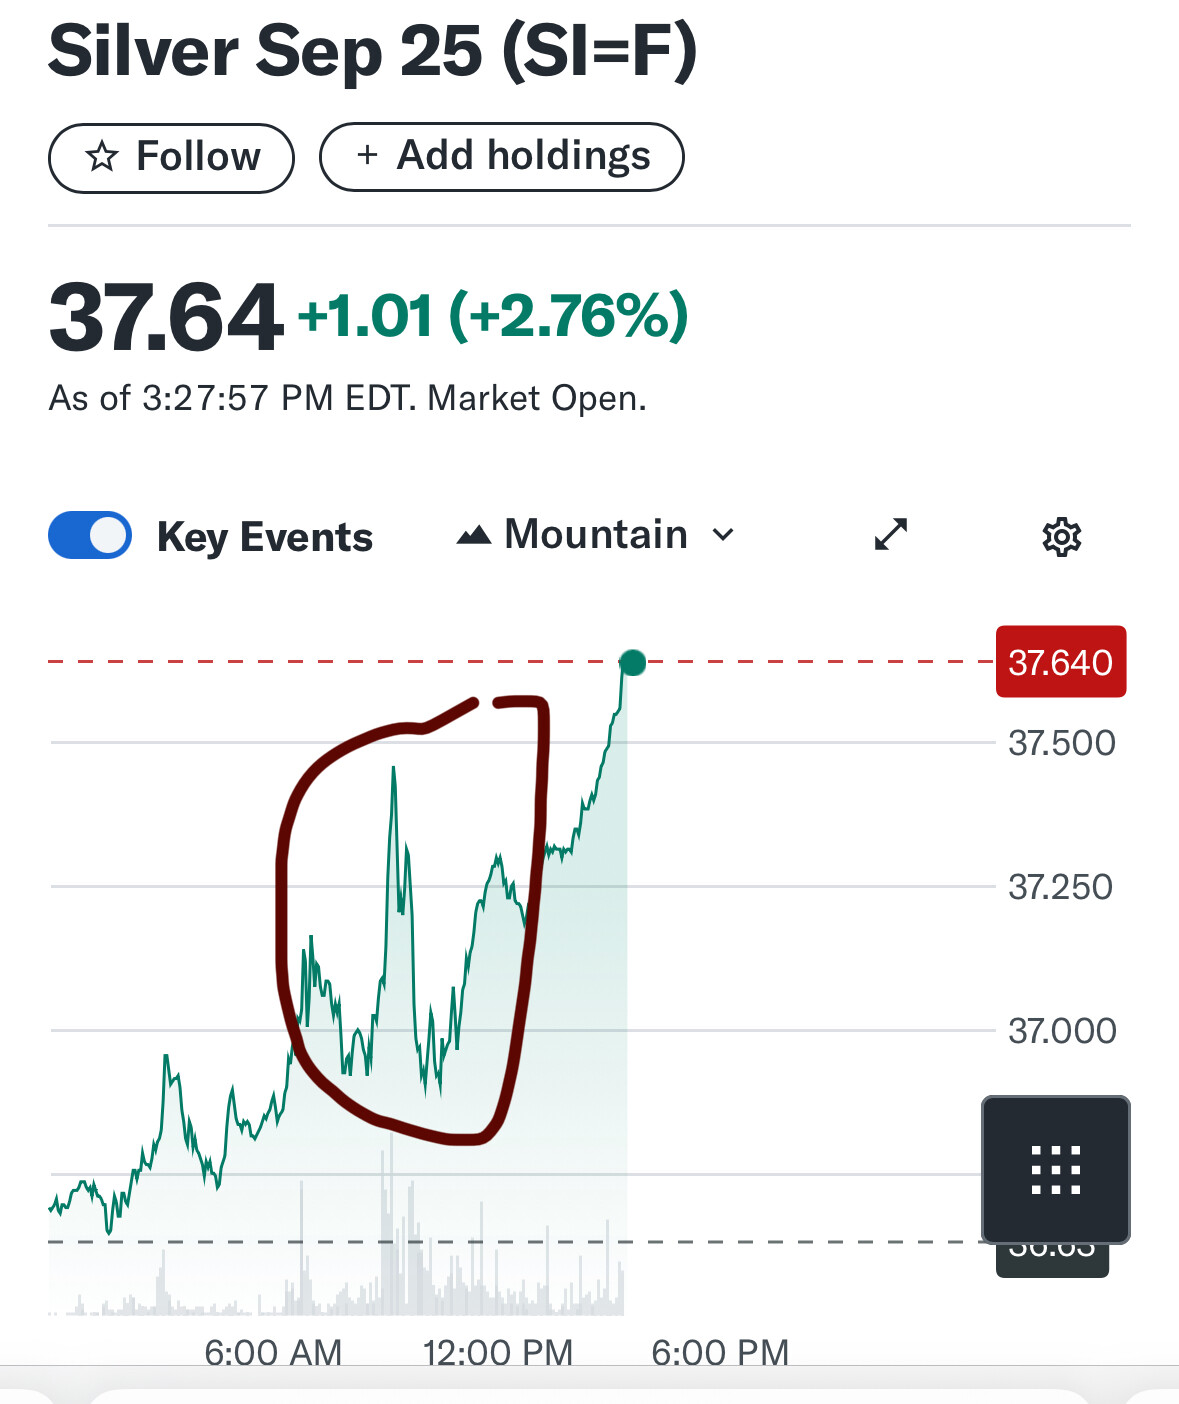This screenshot has width=1179, height=1404.
Task: Open chart settings gear icon
Action: pos(1062,537)
